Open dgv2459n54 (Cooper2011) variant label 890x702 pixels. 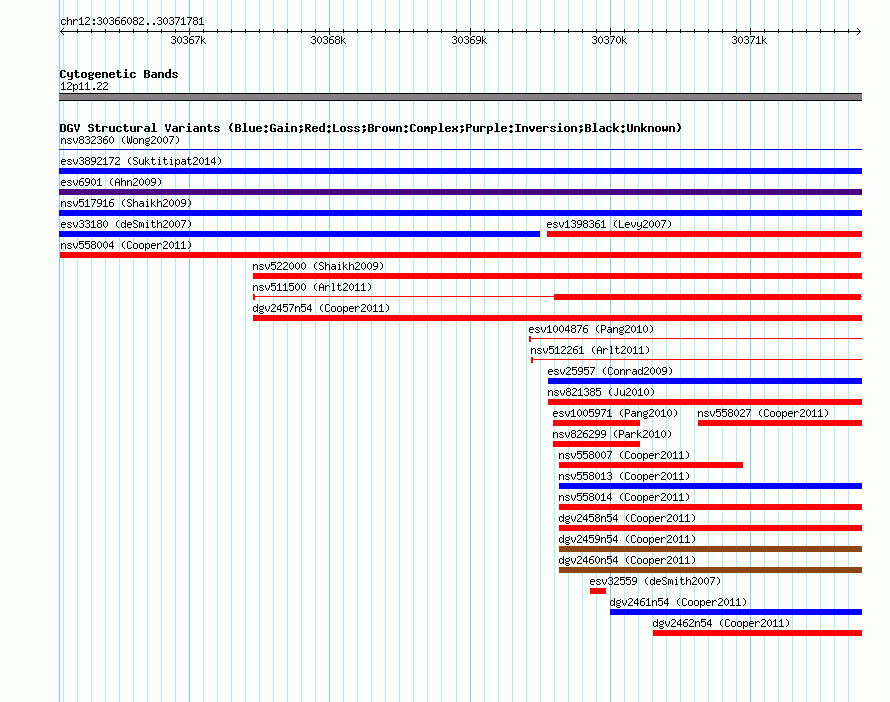[627, 539]
